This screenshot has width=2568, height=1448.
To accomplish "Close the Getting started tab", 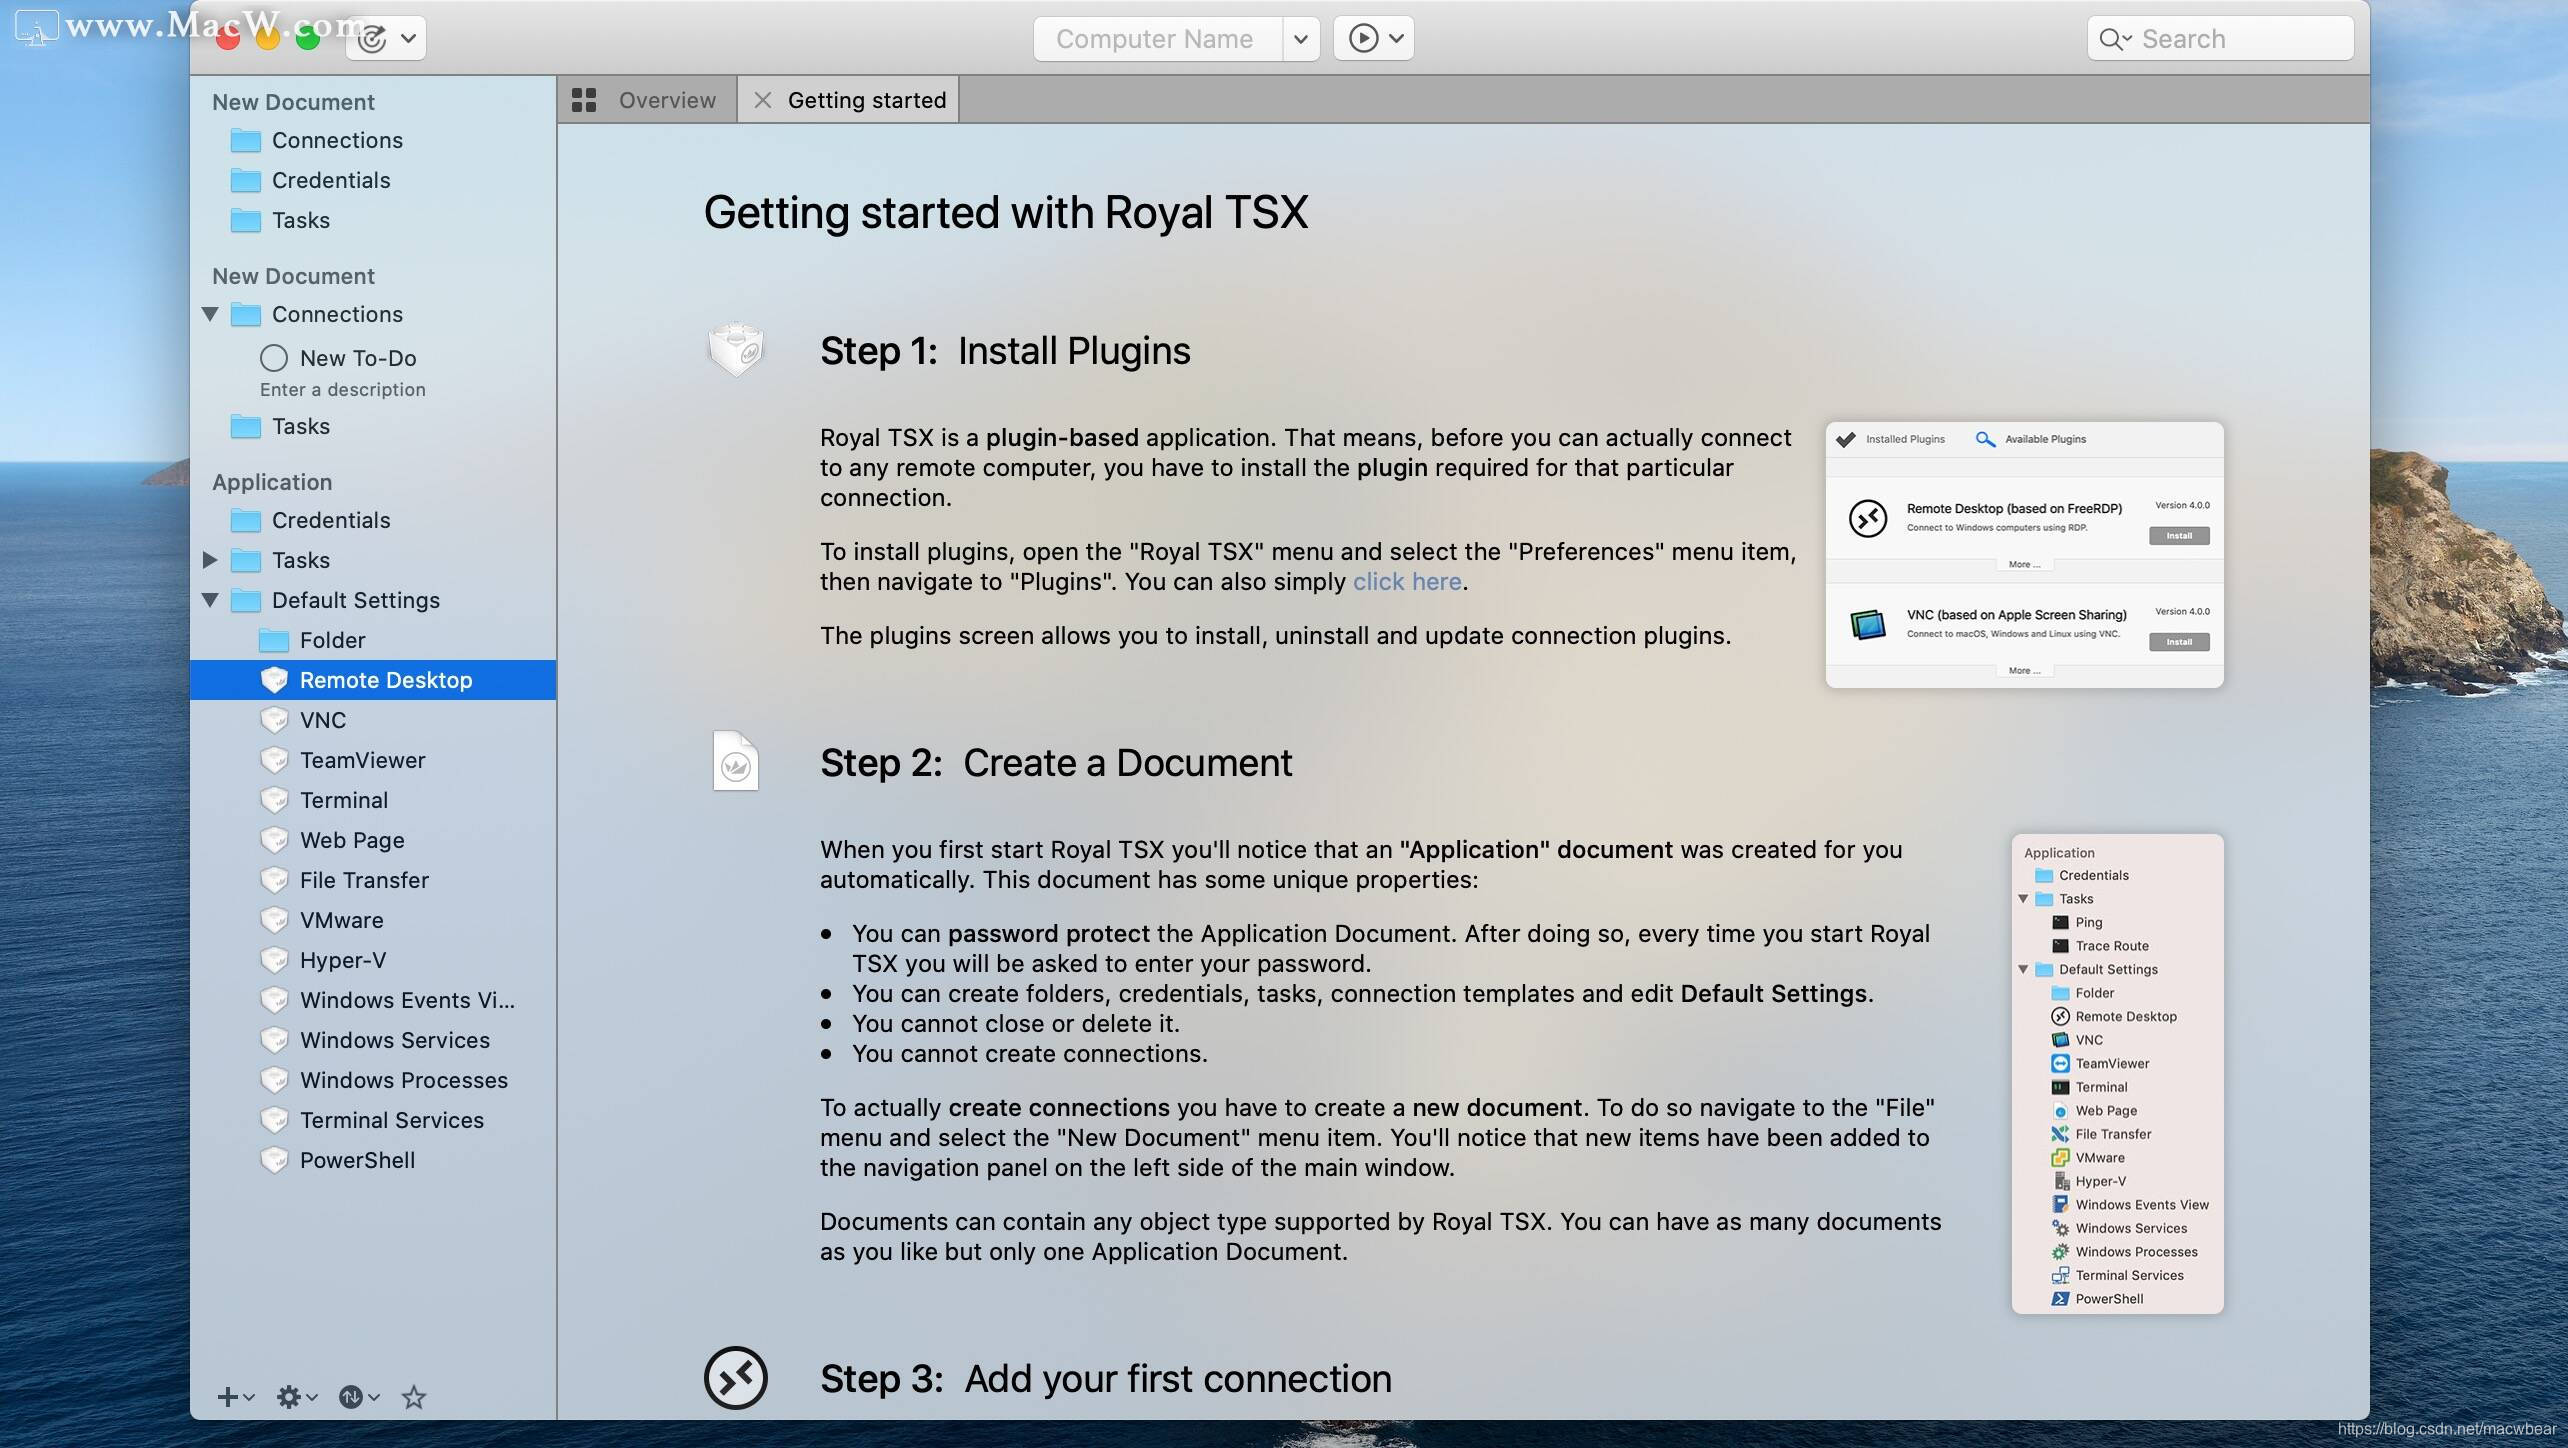I will coord(762,100).
